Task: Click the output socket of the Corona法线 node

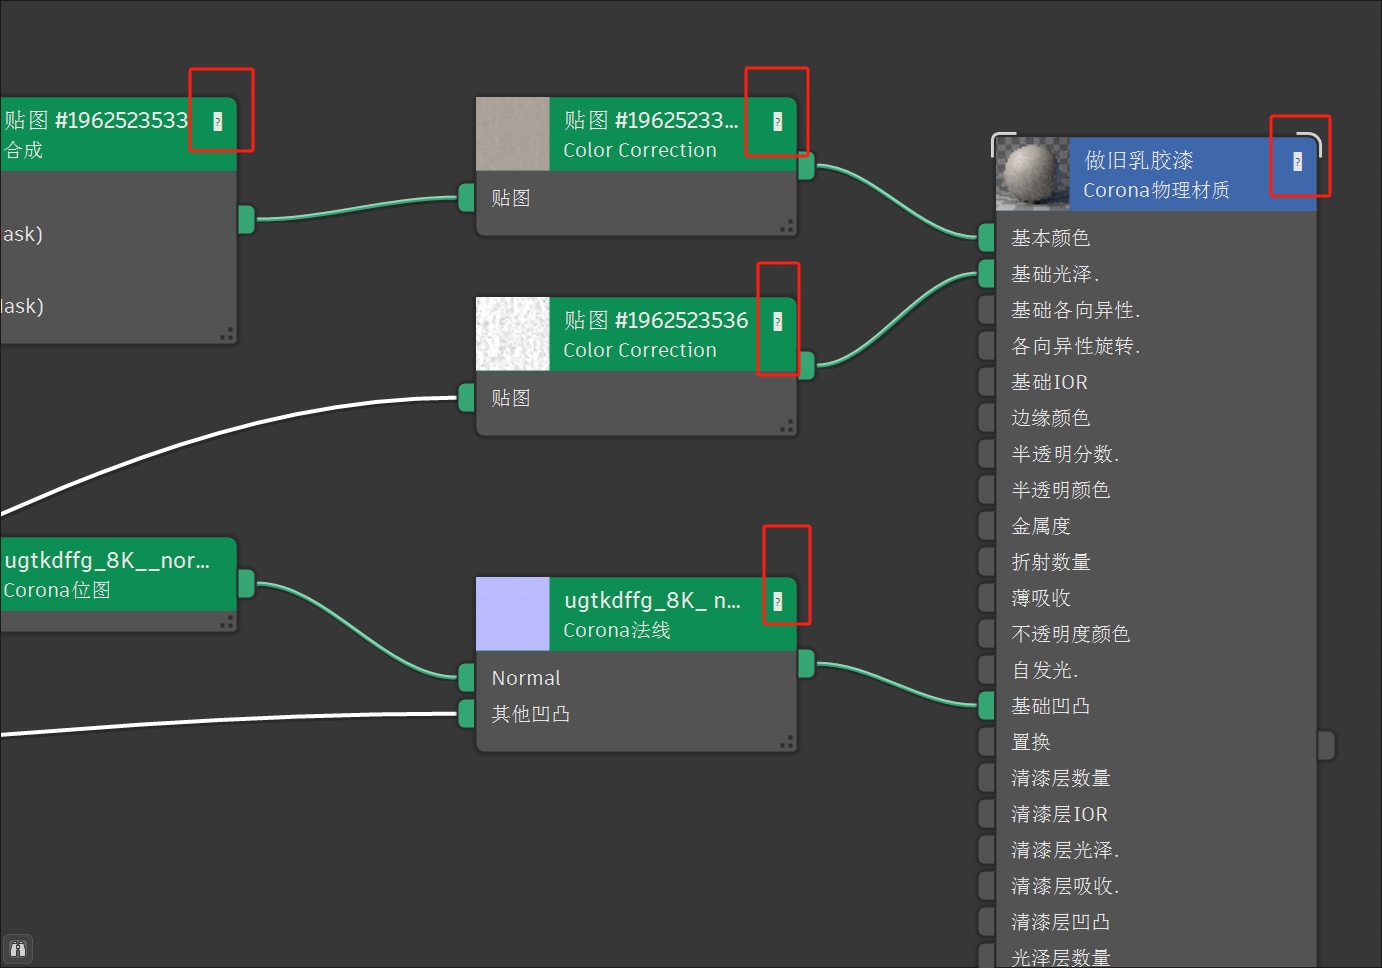Action: tap(806, 664)
